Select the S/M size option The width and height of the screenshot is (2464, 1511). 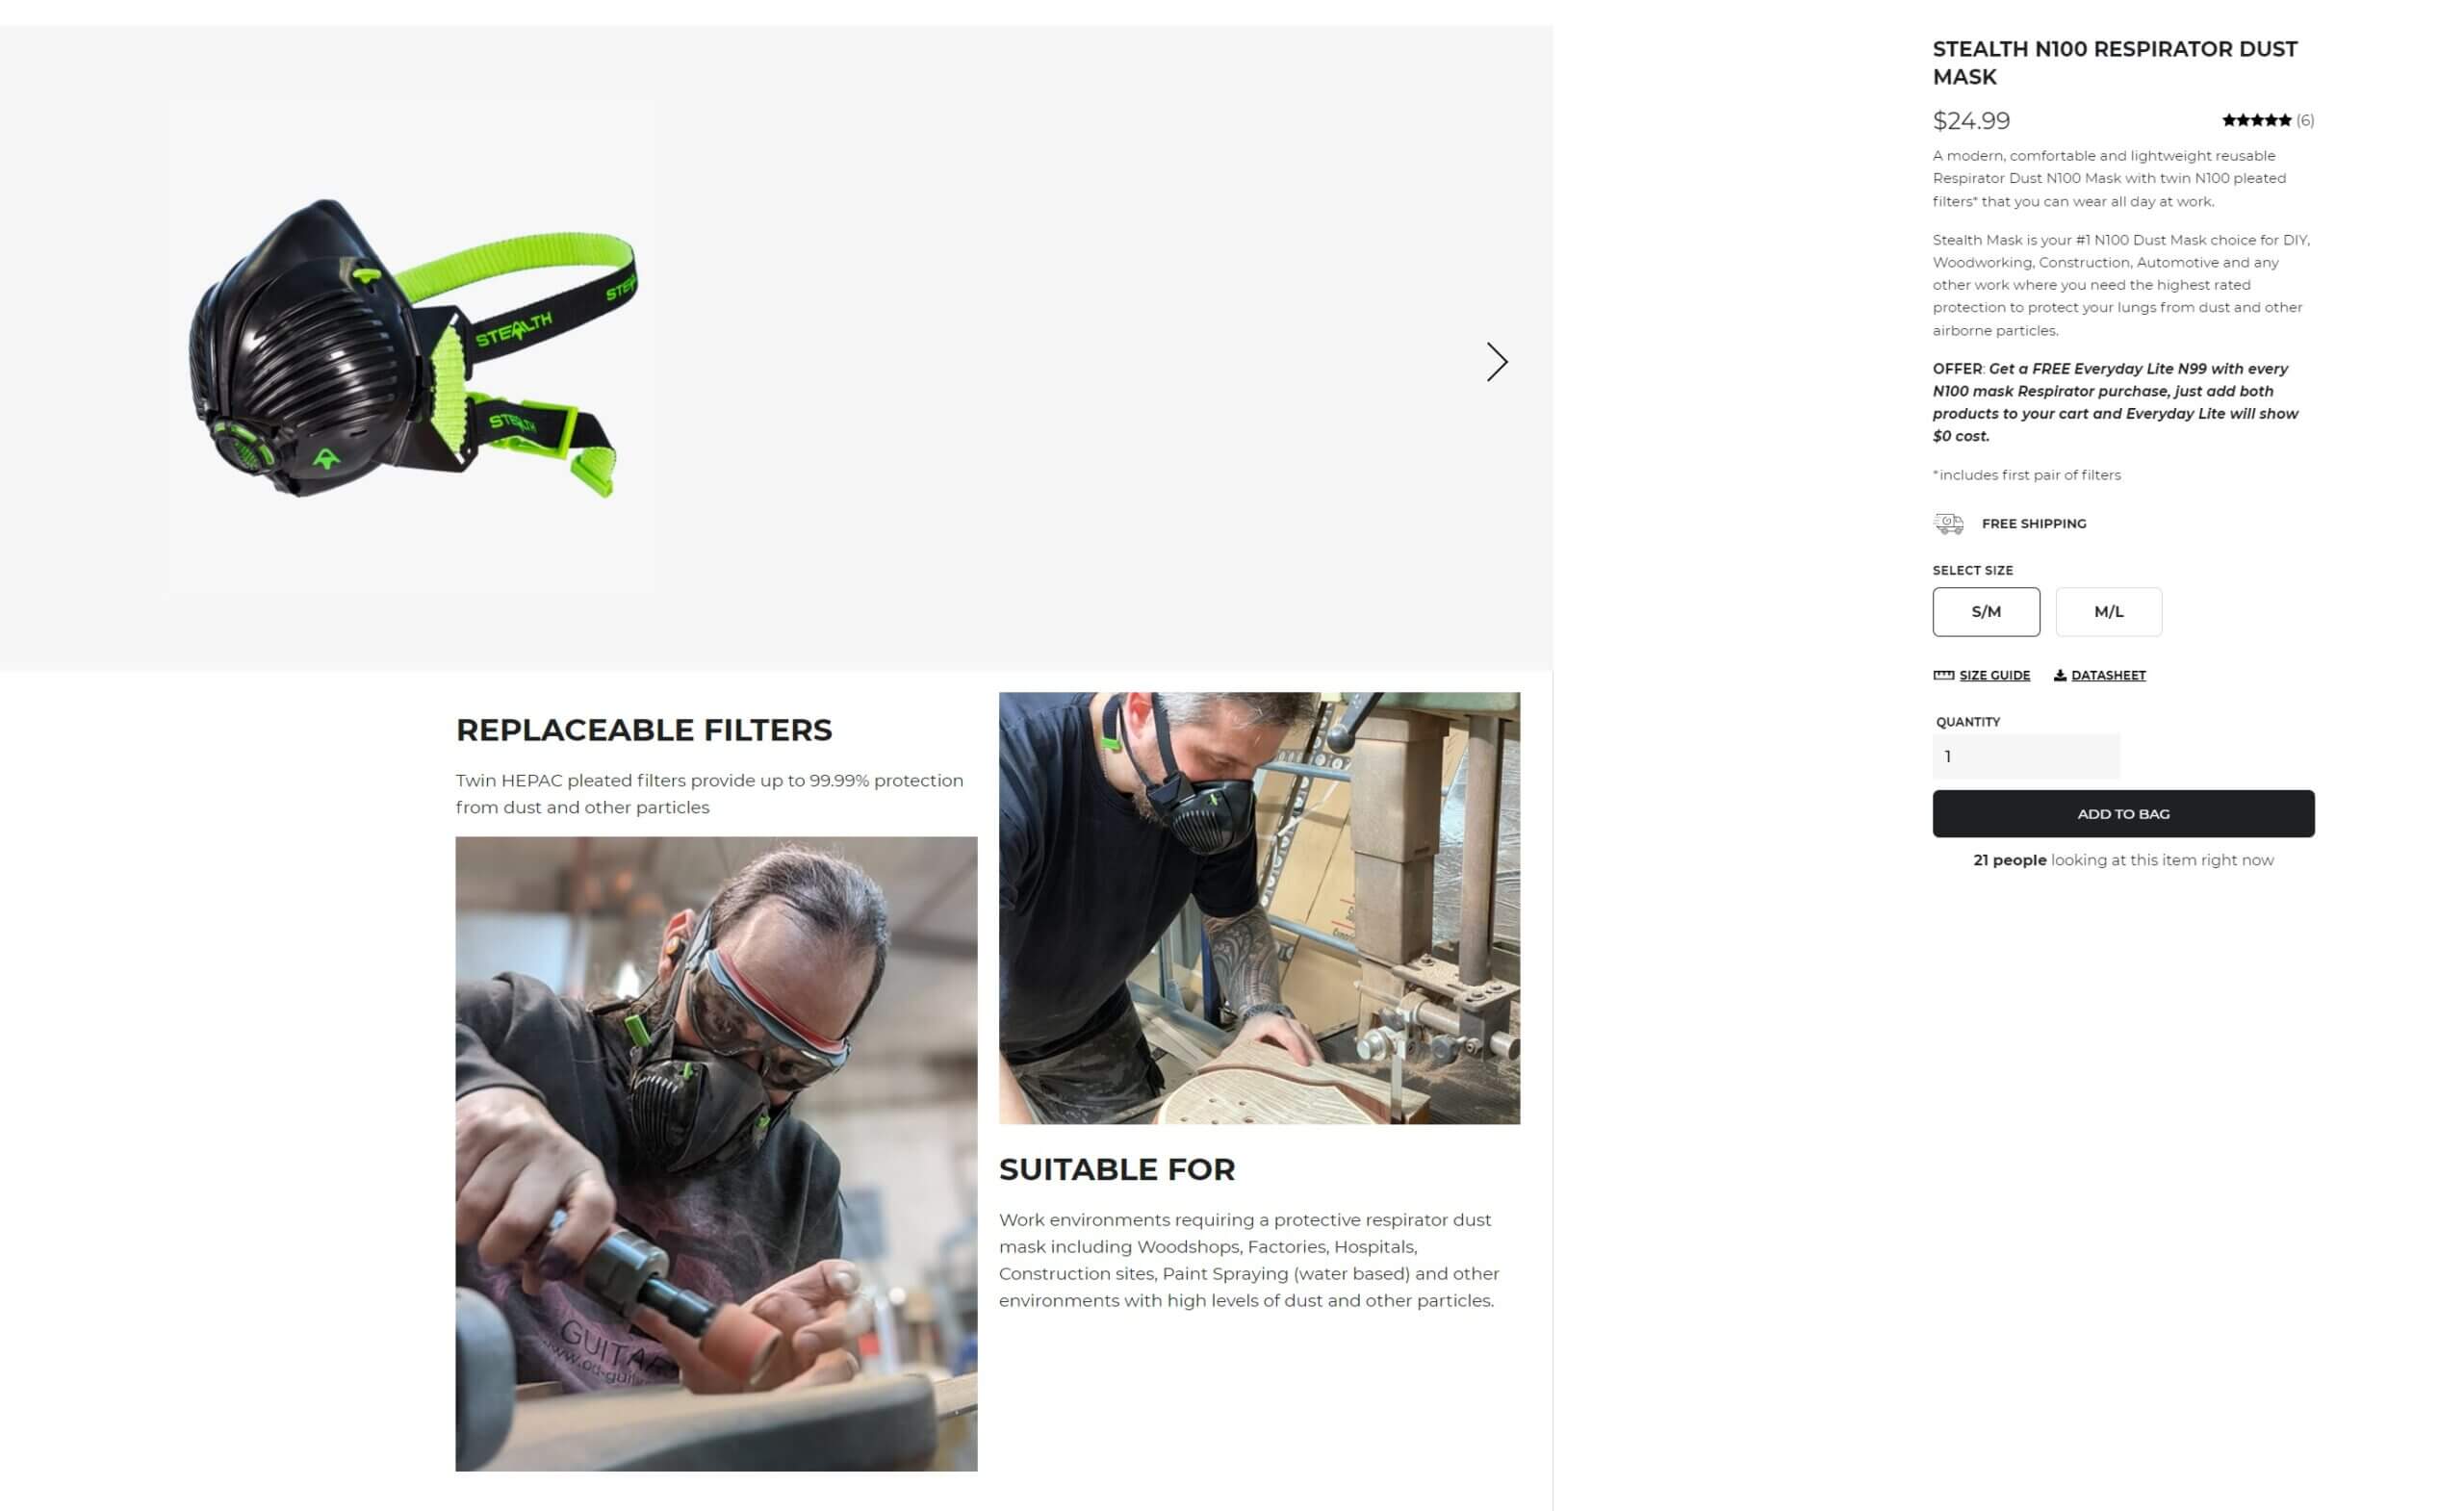tap(1986, 611)
